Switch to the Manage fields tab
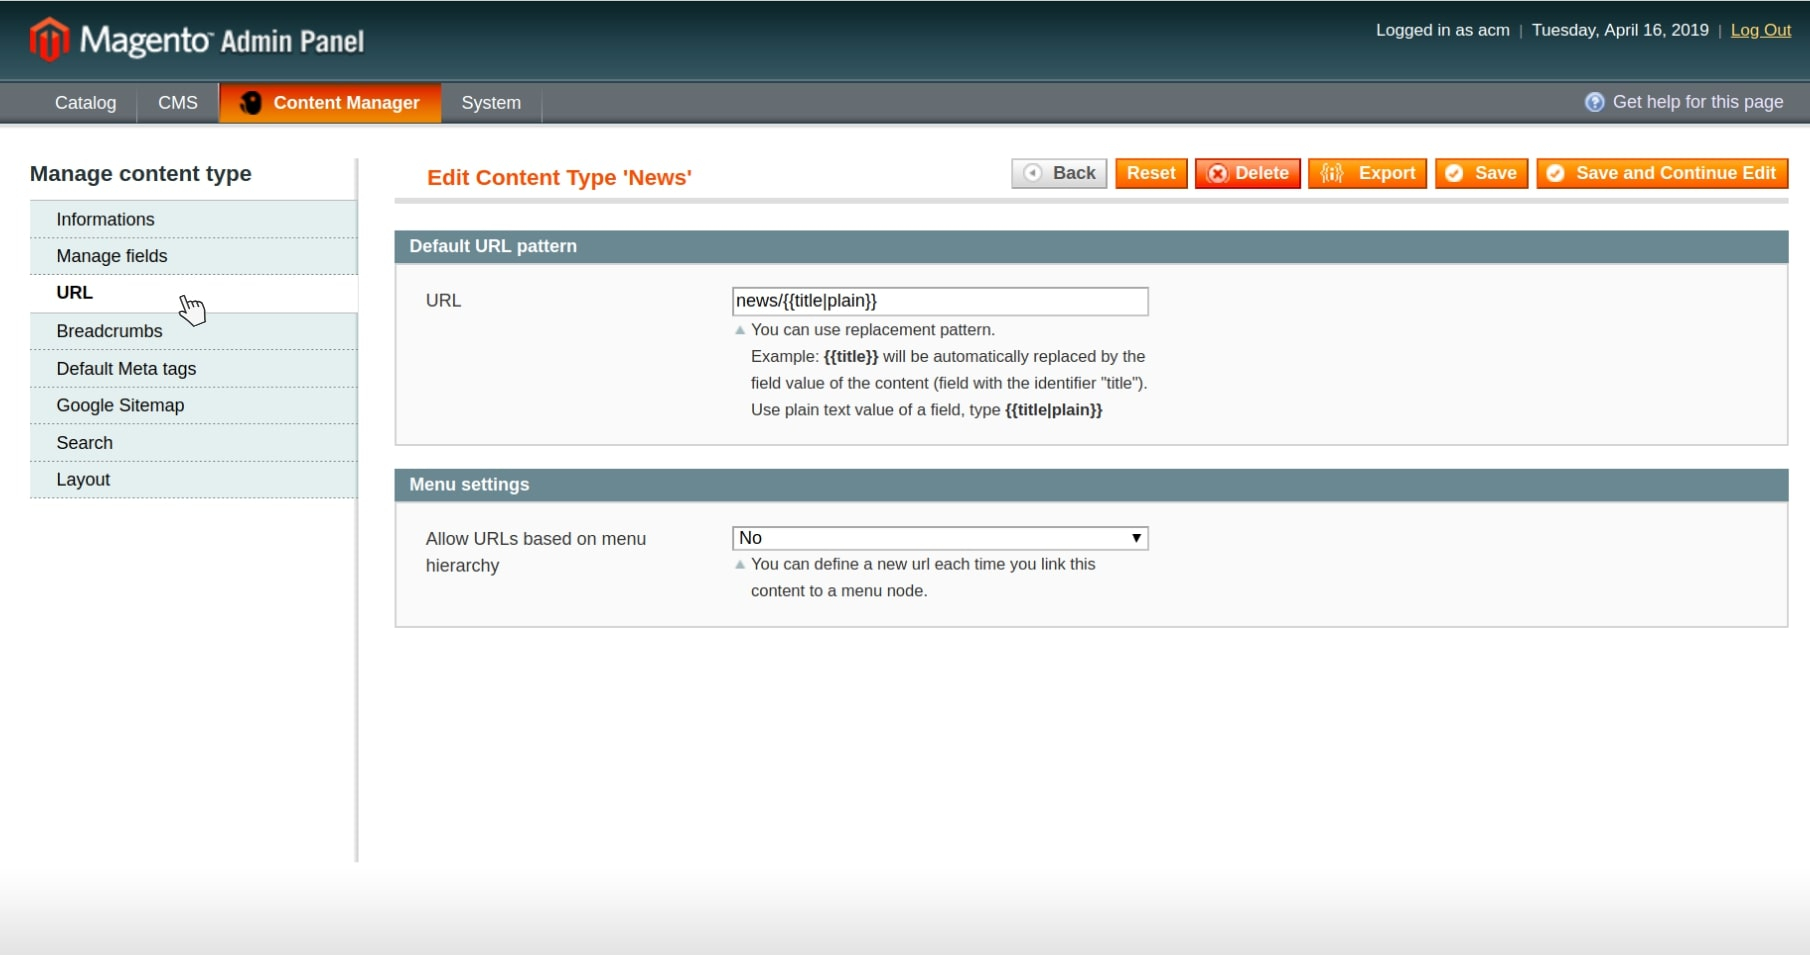Viewport: 1810px width, 955px height. (112, 256)
